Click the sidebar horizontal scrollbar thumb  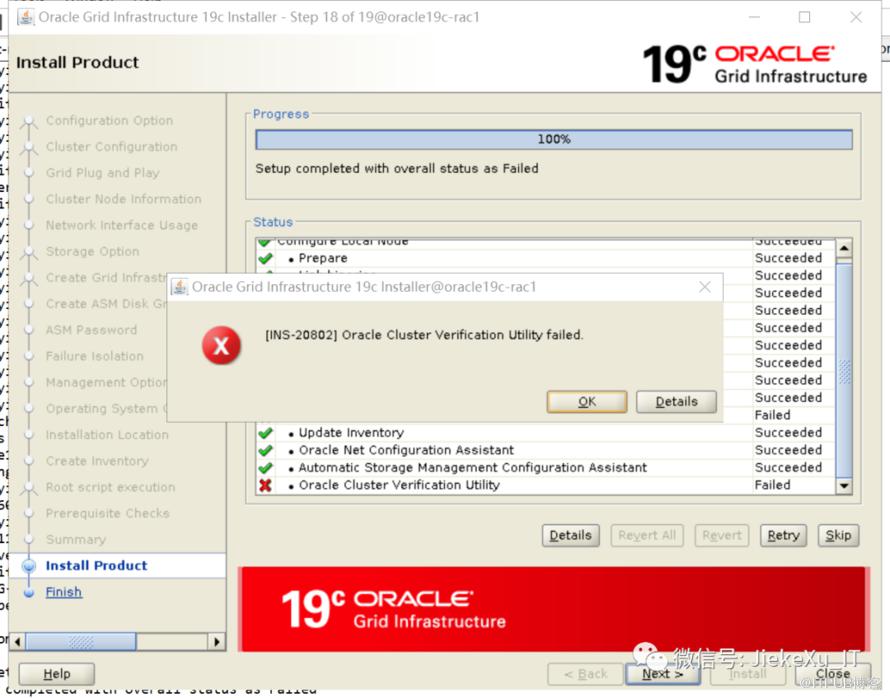coord(81,642)
